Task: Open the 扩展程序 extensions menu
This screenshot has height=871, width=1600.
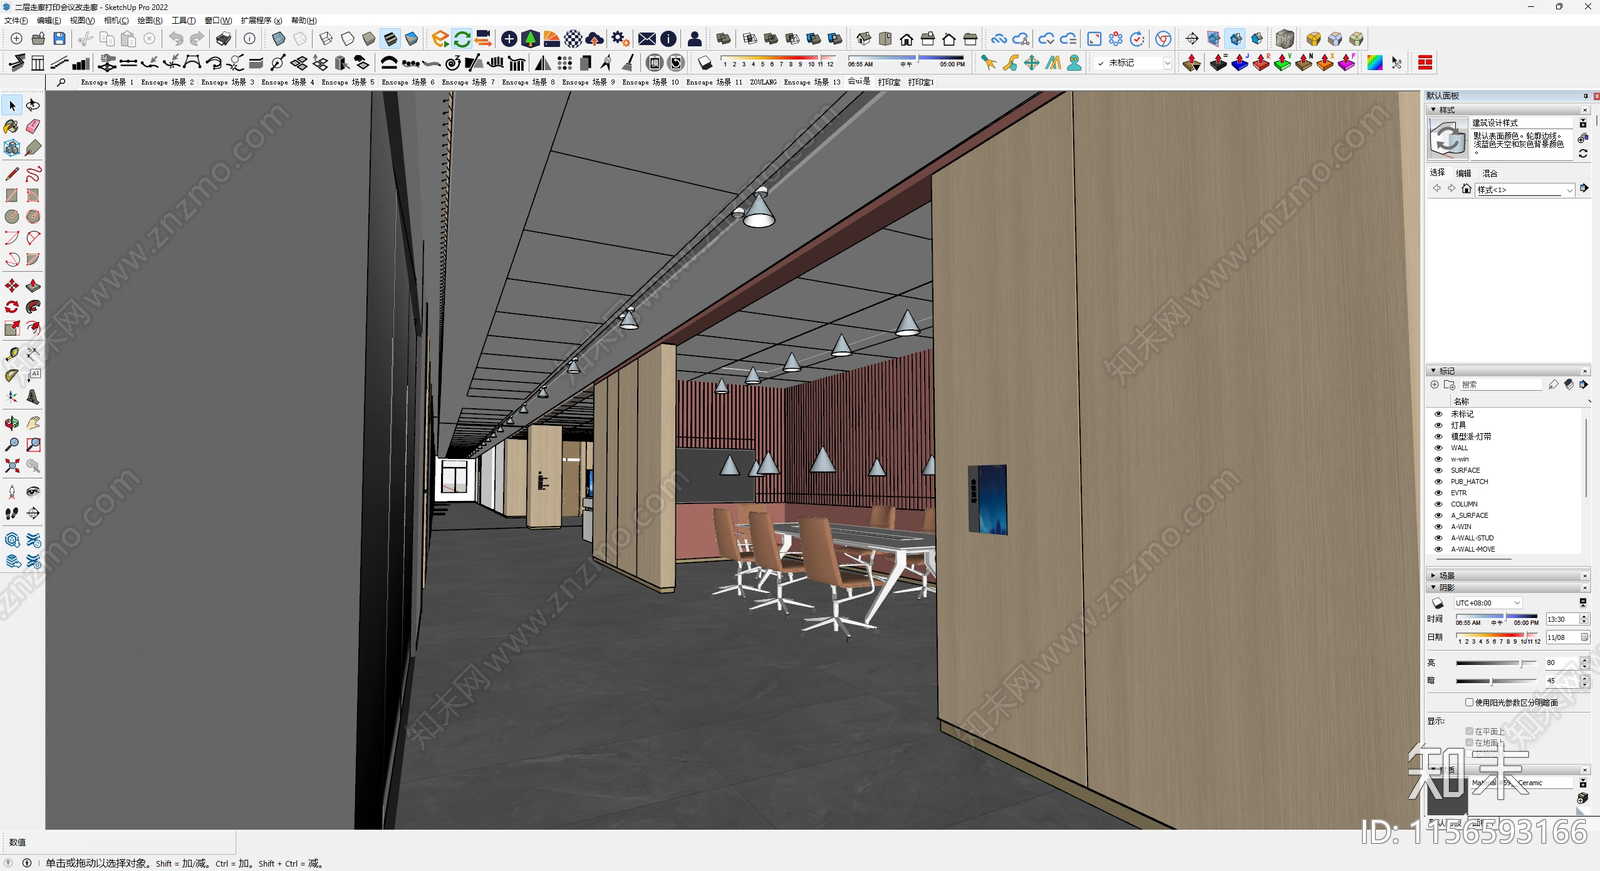Action: click(x=261, y=20)
